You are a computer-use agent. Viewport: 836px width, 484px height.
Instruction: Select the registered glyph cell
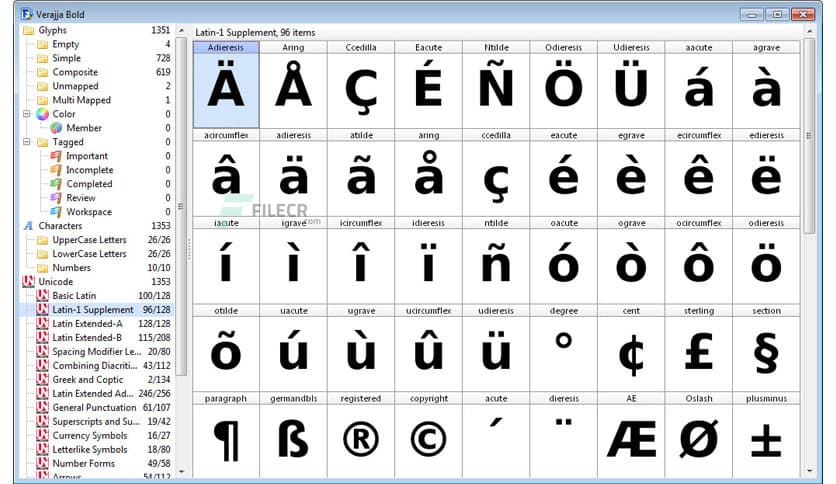click(x=361, y=435)
